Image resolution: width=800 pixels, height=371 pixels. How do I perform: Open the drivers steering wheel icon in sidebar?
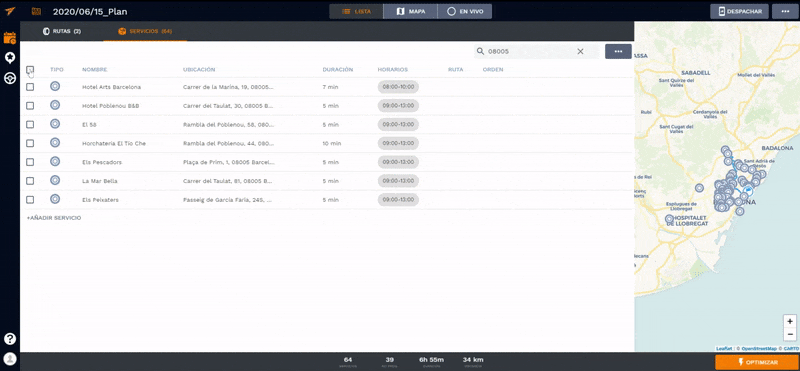(10, 78)
